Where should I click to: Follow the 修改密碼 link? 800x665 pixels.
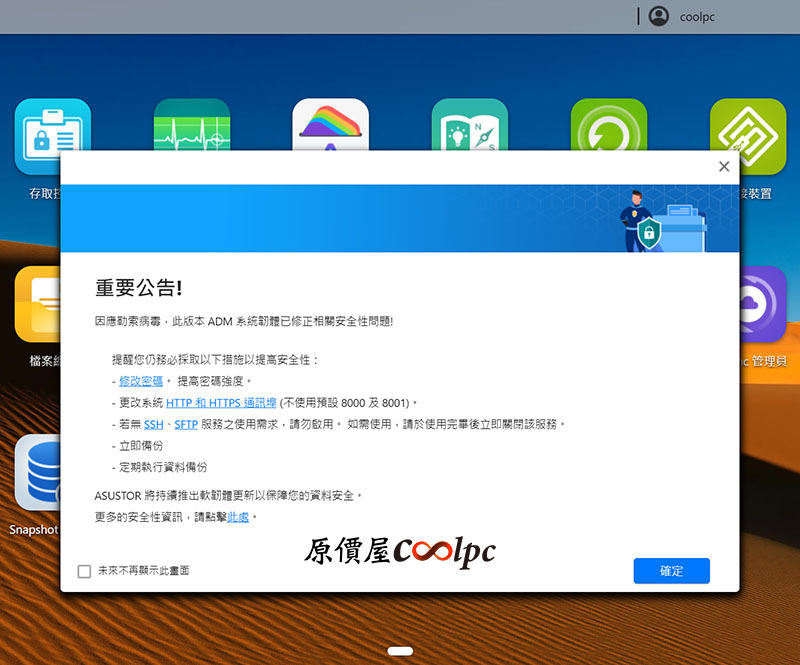(140, 381)
